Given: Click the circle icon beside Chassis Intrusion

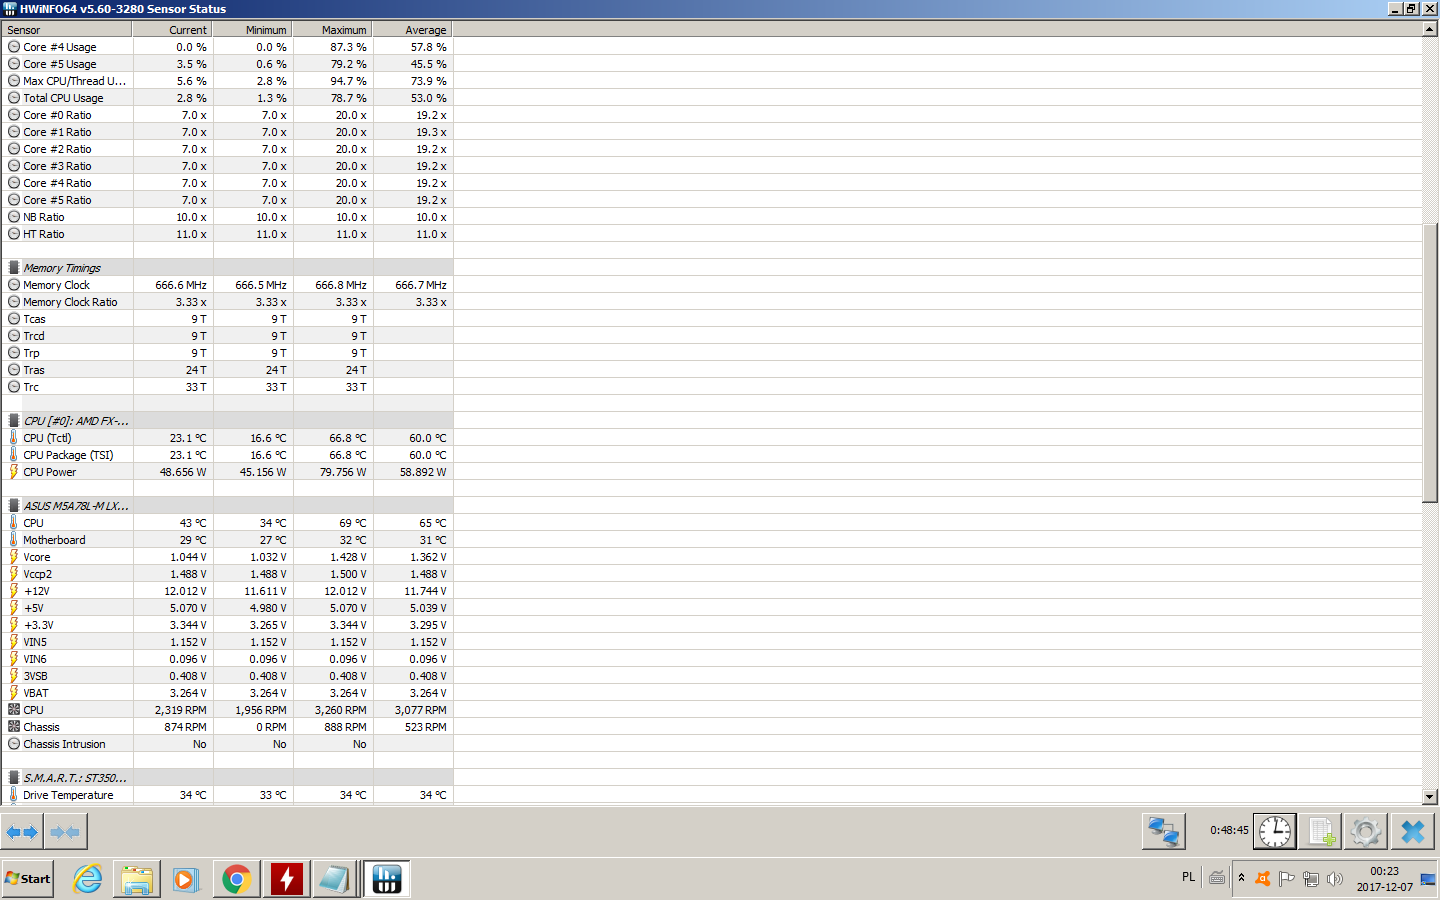Looking at the screenshot, I should click(x=14, y=744).
